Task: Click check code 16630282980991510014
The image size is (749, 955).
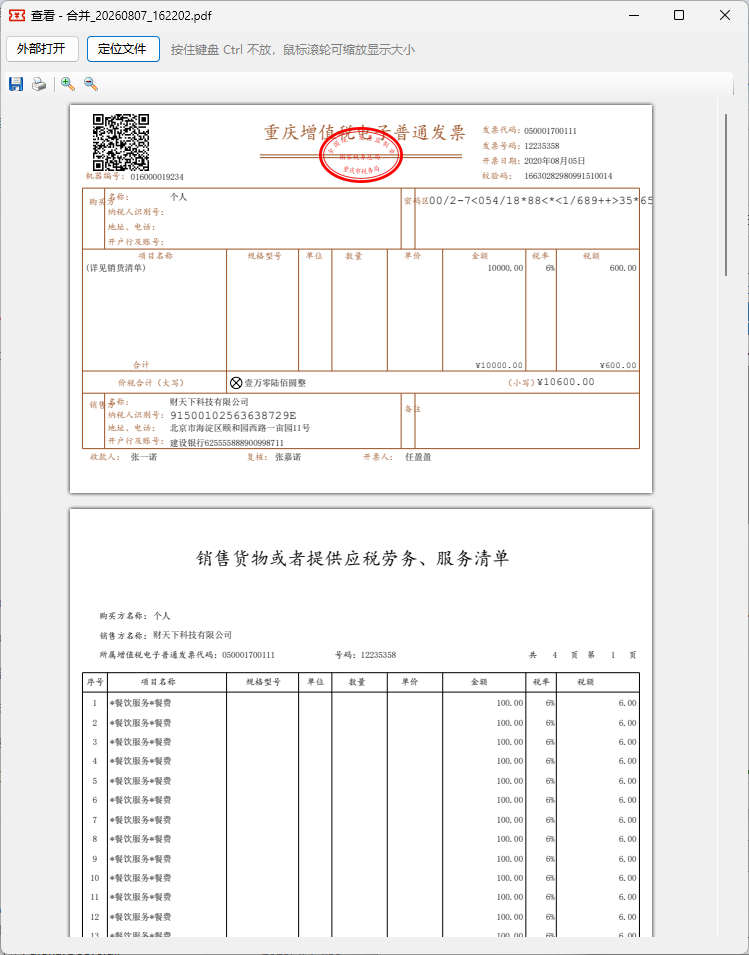Action: tap(568, 177)
